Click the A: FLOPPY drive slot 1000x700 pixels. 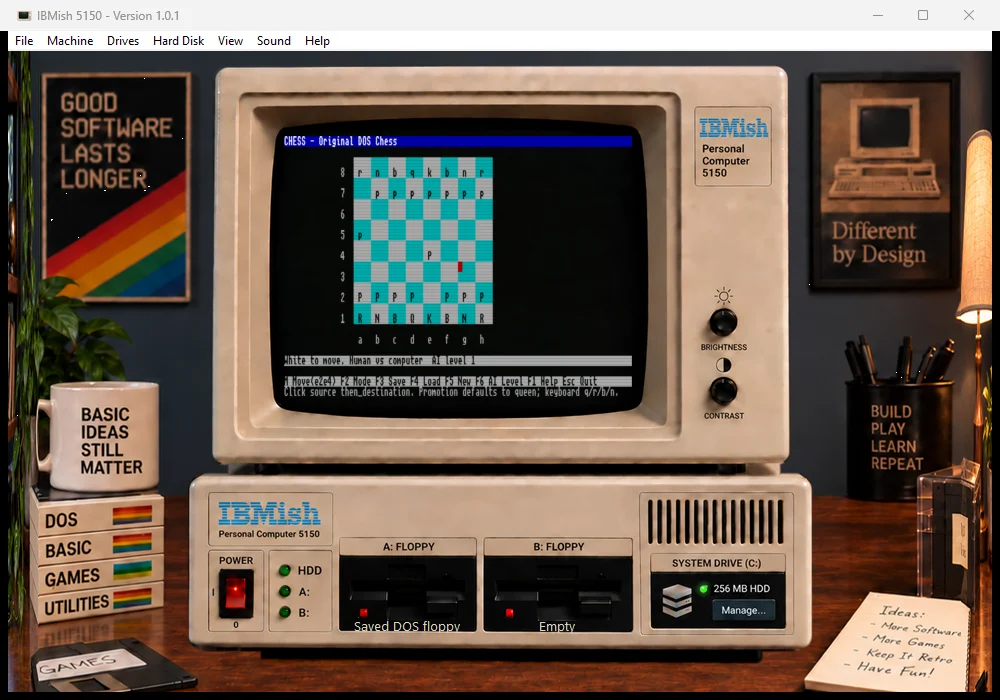click(408, 593)
